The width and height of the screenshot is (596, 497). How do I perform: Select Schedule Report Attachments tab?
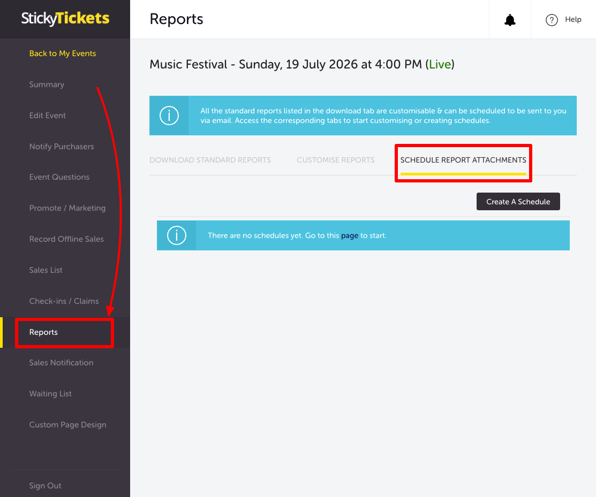tap(463, 160)
